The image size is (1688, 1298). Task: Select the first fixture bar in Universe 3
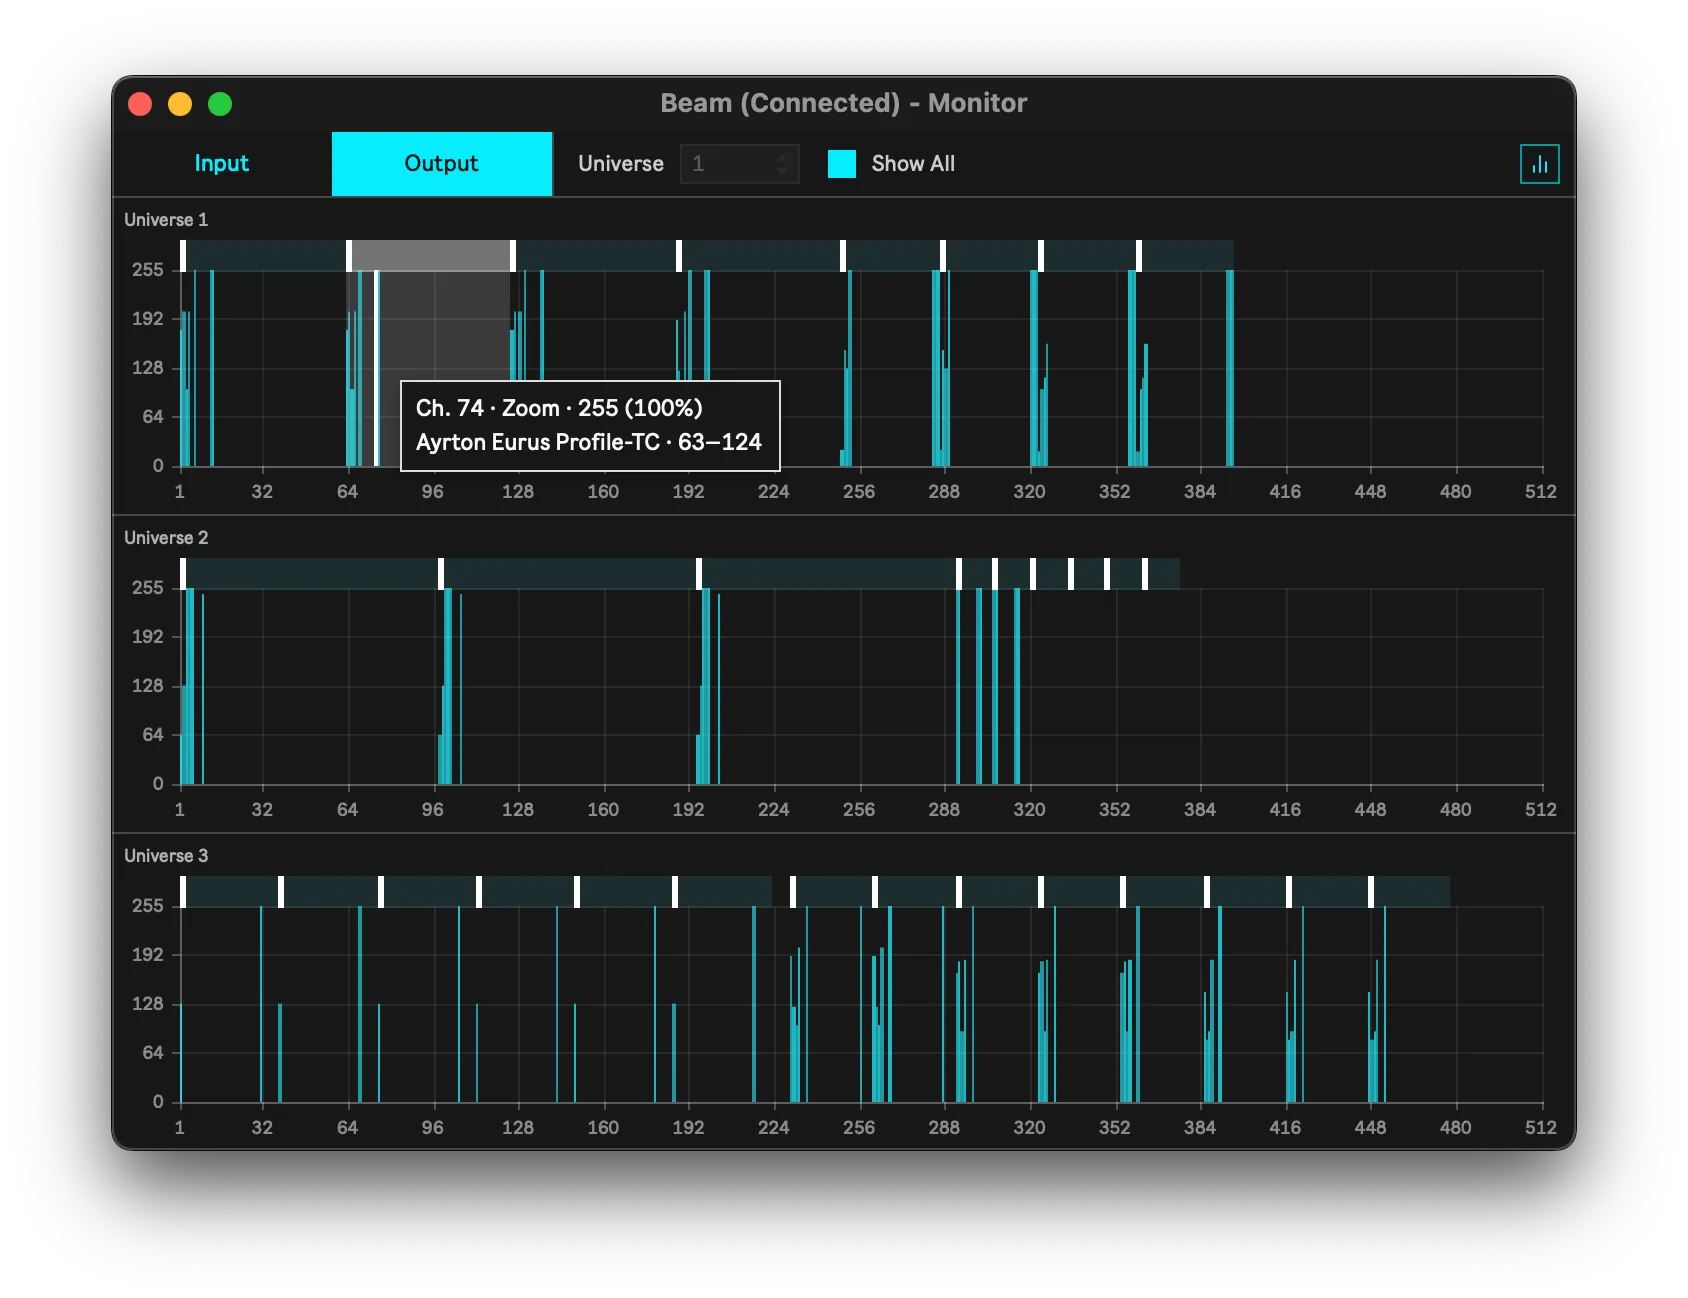[x=230, y=892]
